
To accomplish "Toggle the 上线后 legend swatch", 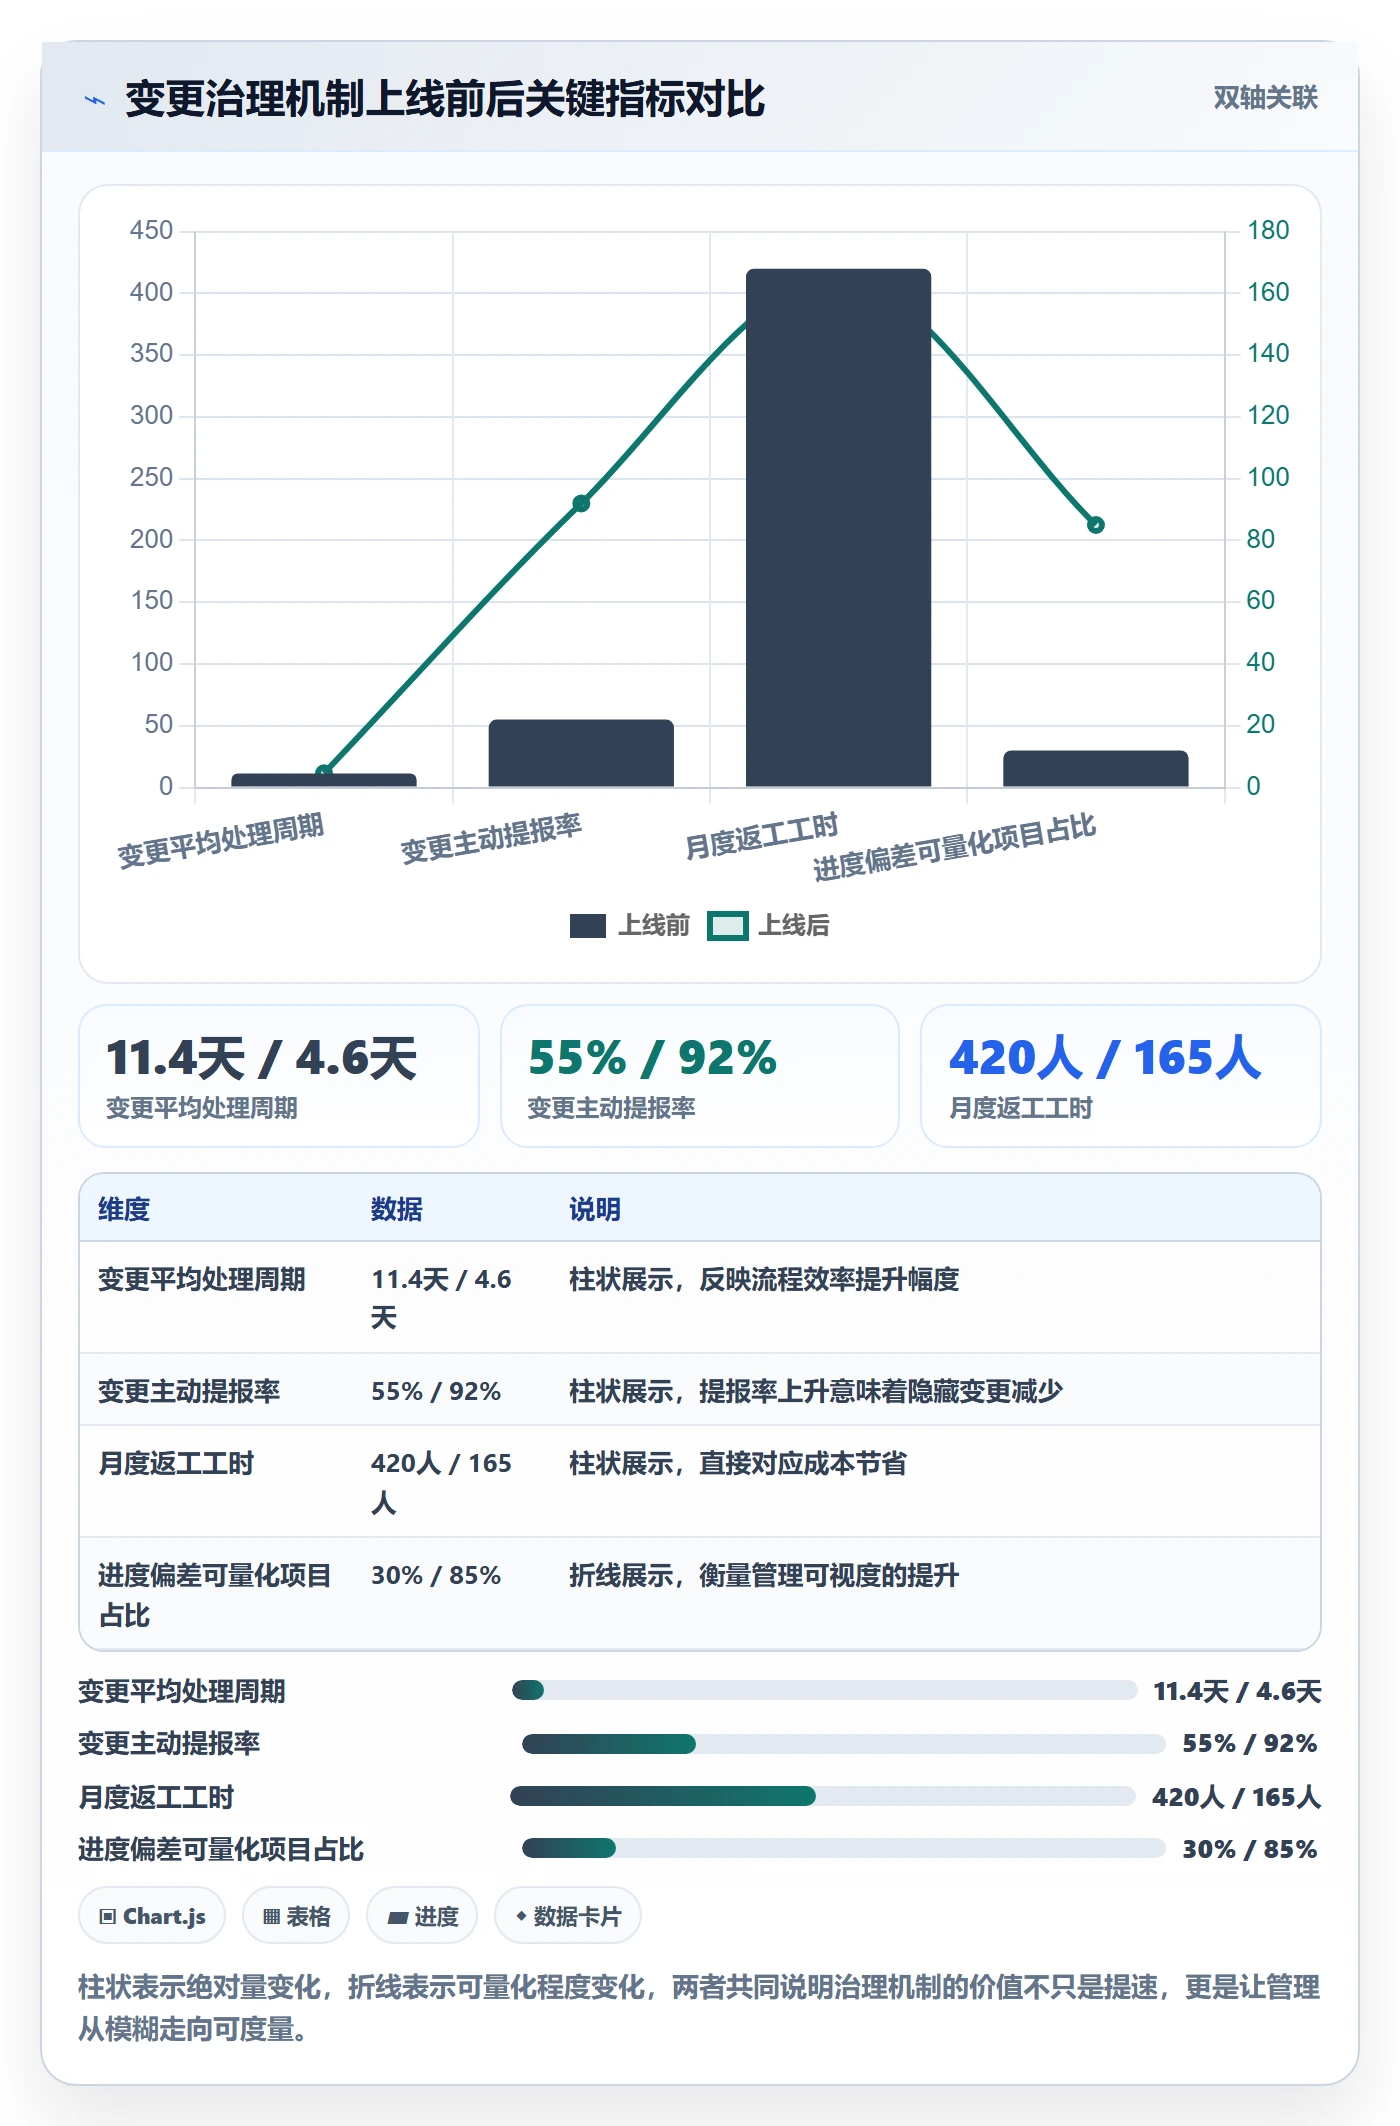I will 728,926.
